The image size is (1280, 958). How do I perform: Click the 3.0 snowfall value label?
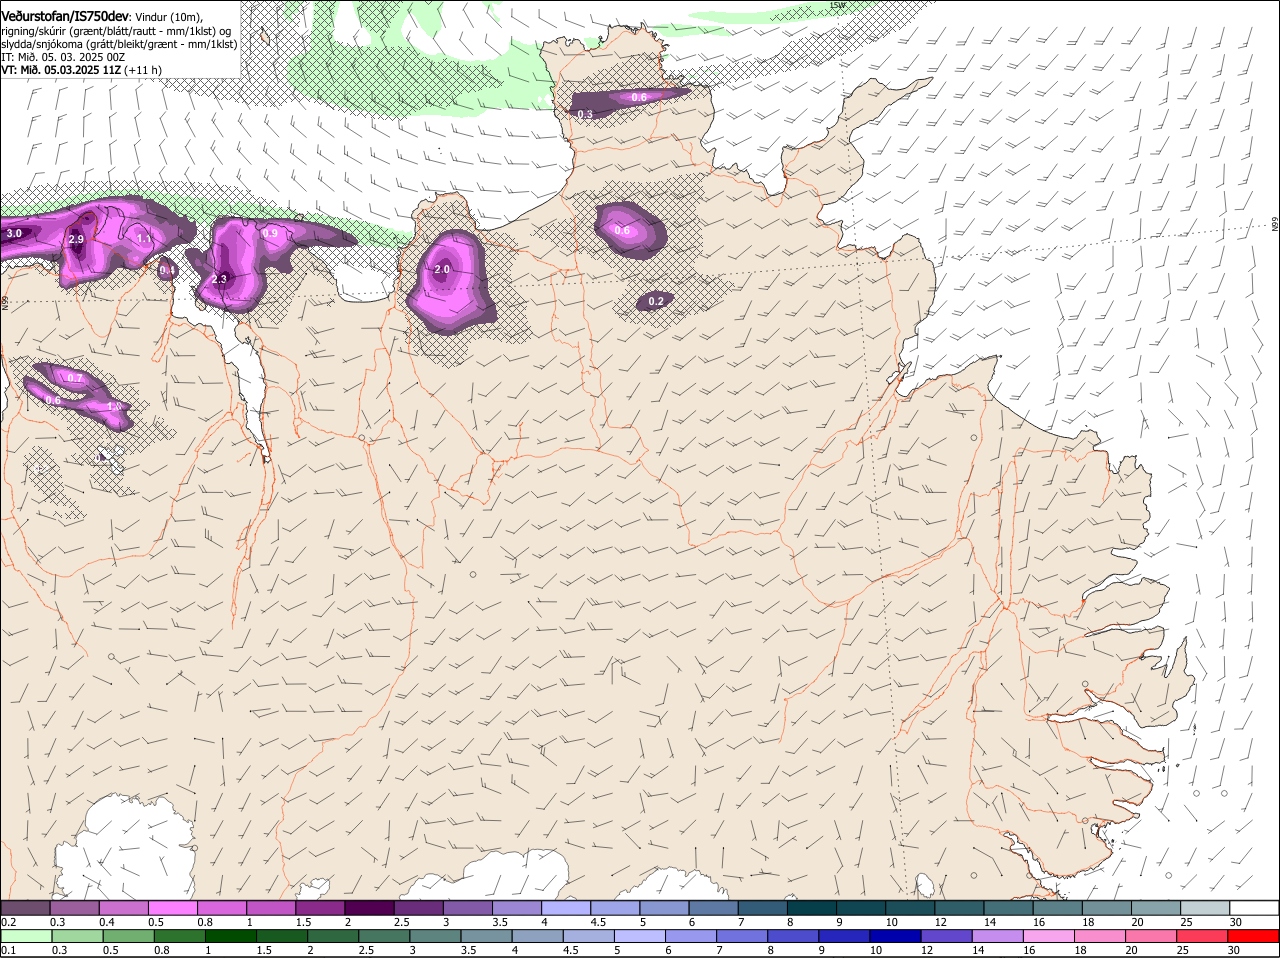14,234
